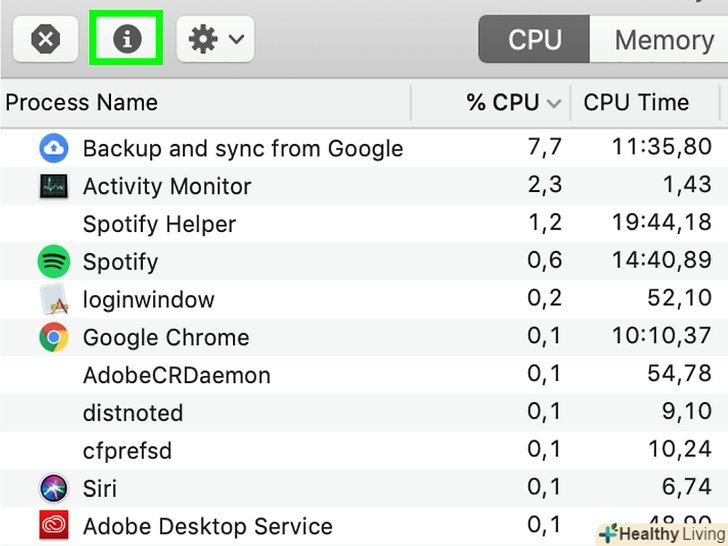Click the Siri process icon
The height and width of the screenshot is (546, 728).
coord(53,488)
